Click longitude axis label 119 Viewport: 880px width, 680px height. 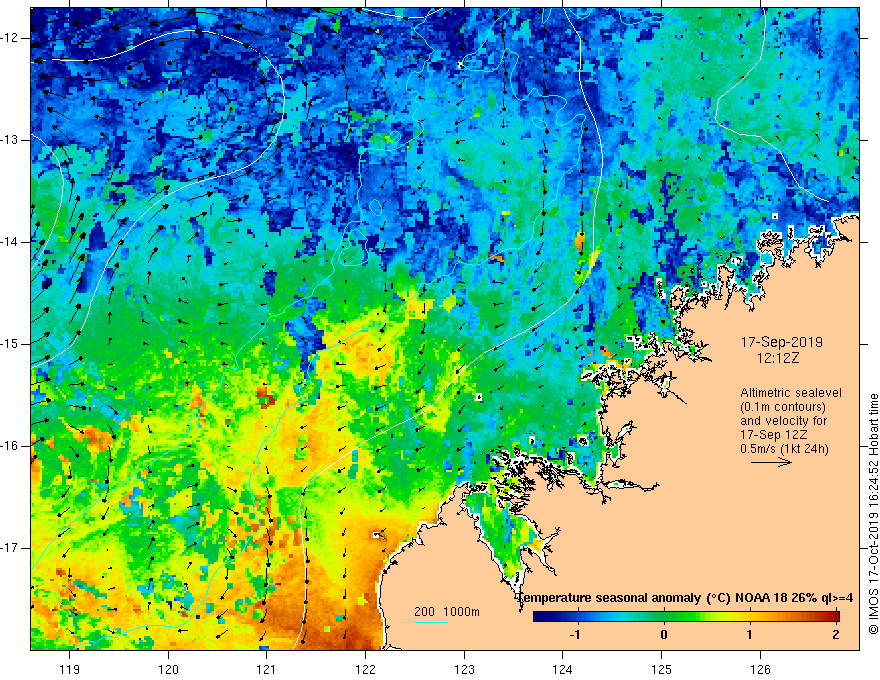point(70,669)
